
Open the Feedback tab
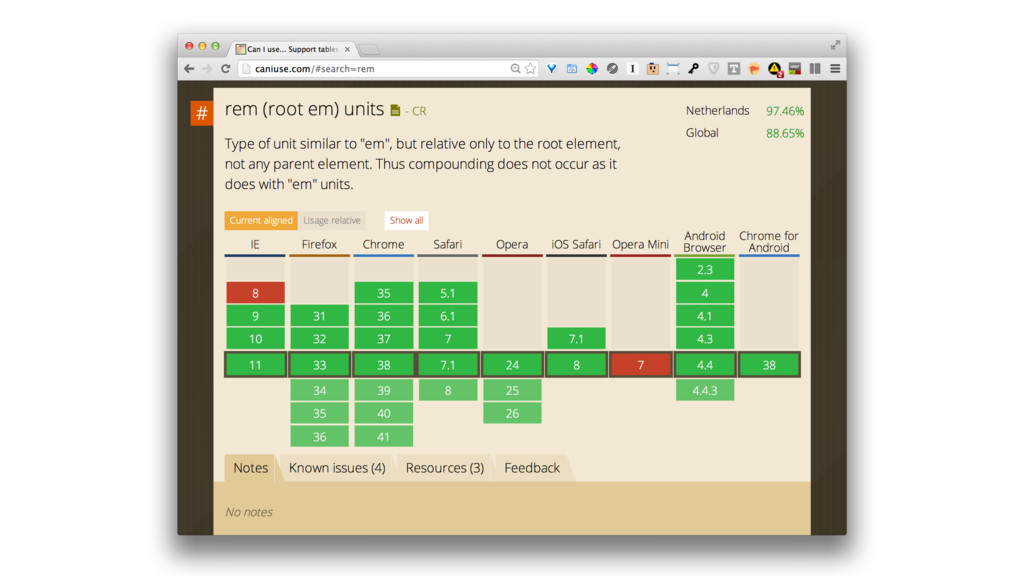(x=532, y=468)
